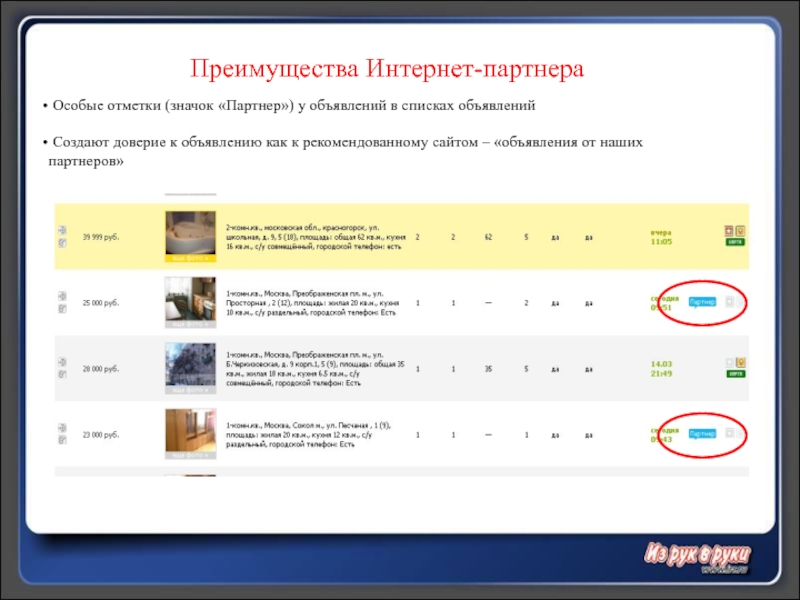Click the orange map pin icon in the 39 999 руб. row
The width and height of the screenshot is (800, 600).
[x=741, y=230]
